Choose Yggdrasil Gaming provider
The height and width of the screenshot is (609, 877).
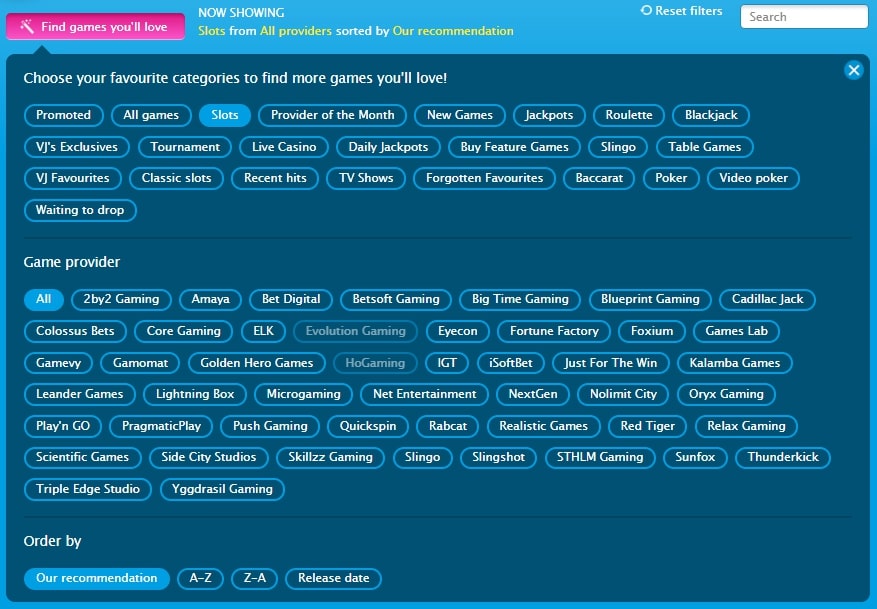point(222,489)
